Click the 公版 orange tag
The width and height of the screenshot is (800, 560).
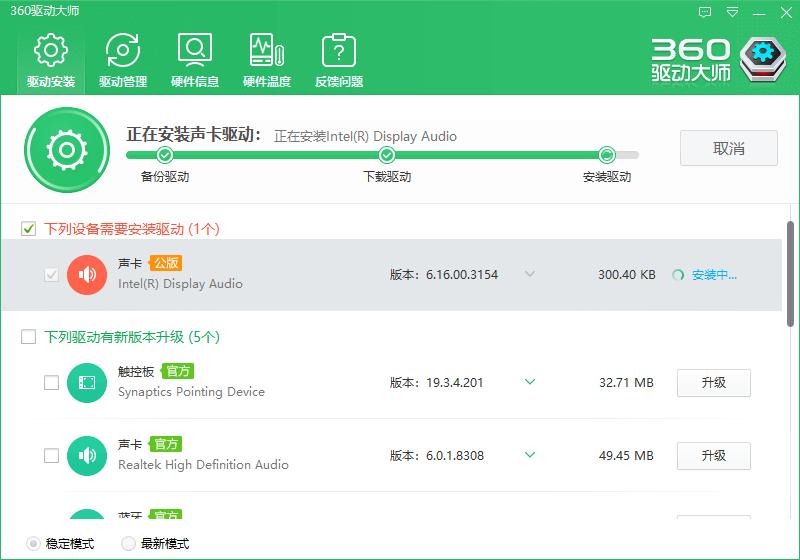click(166, 263)
